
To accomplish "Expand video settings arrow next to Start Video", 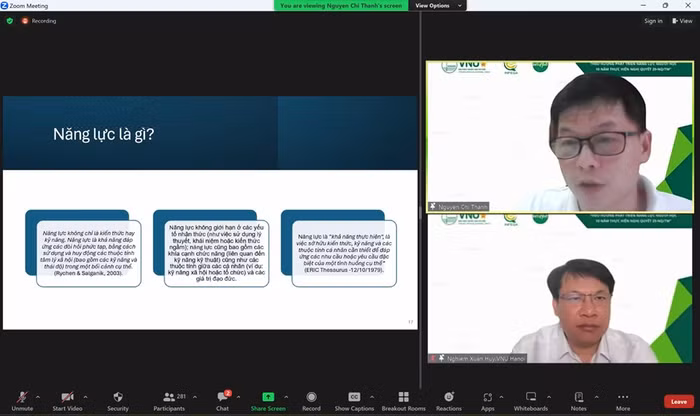I will [x=89, y=396].
